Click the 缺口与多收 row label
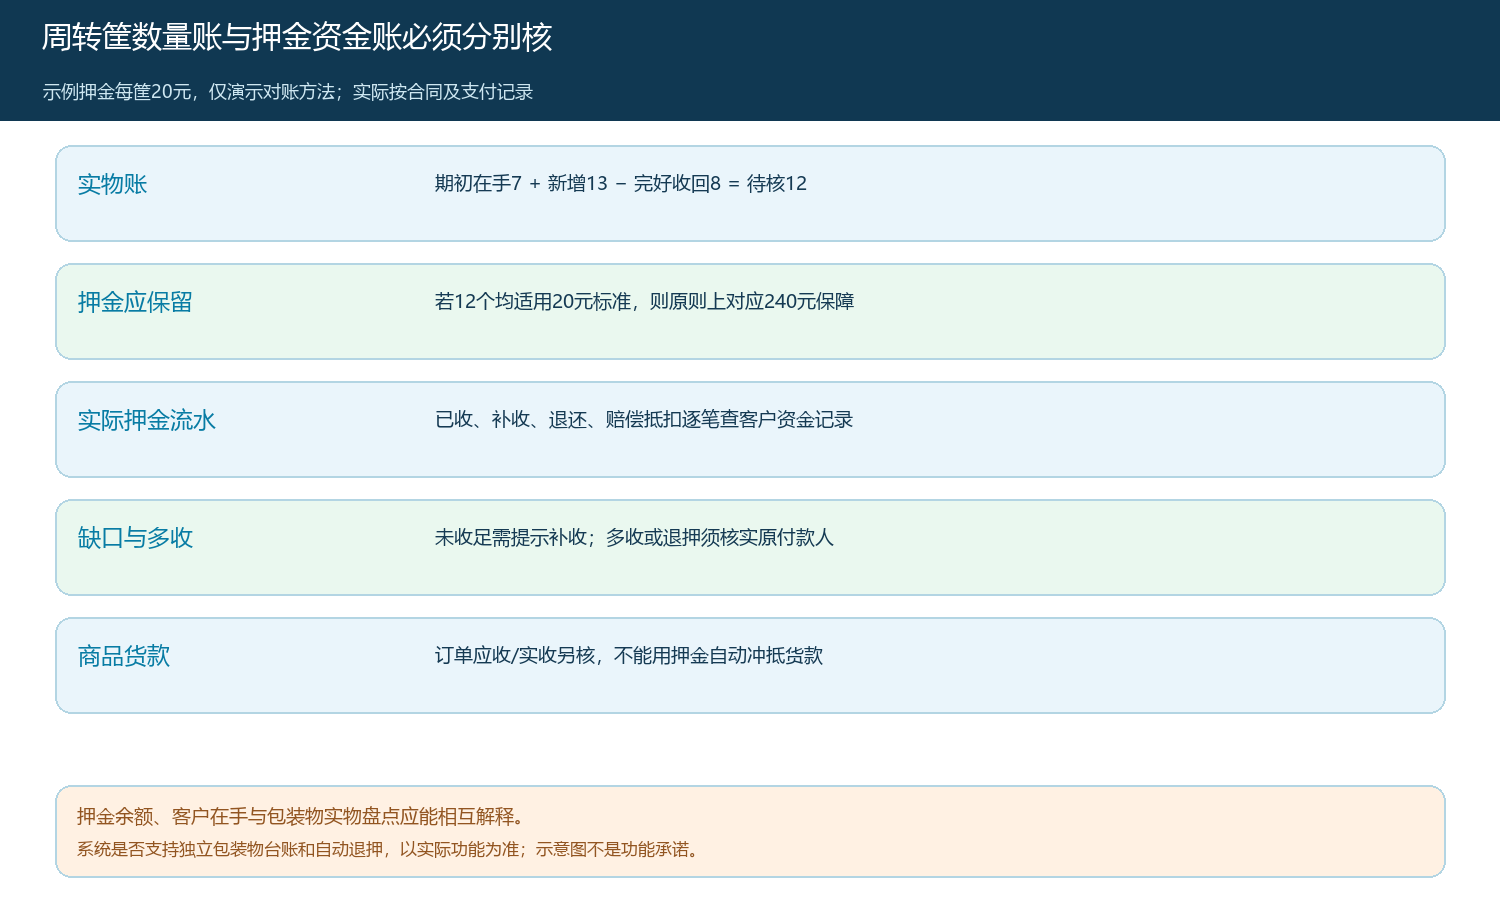The image size is (1500, 900). 135,538
